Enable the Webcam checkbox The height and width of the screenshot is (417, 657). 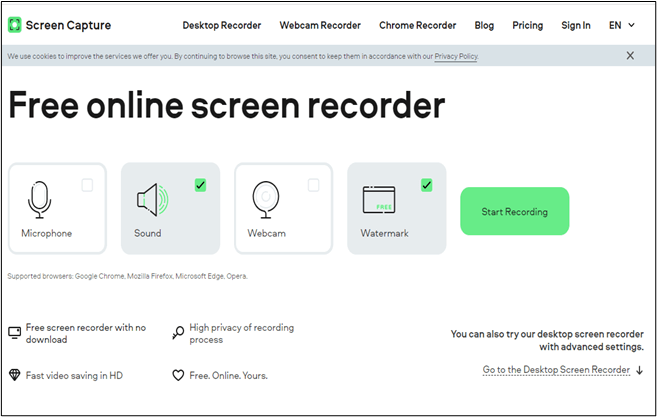313,185
